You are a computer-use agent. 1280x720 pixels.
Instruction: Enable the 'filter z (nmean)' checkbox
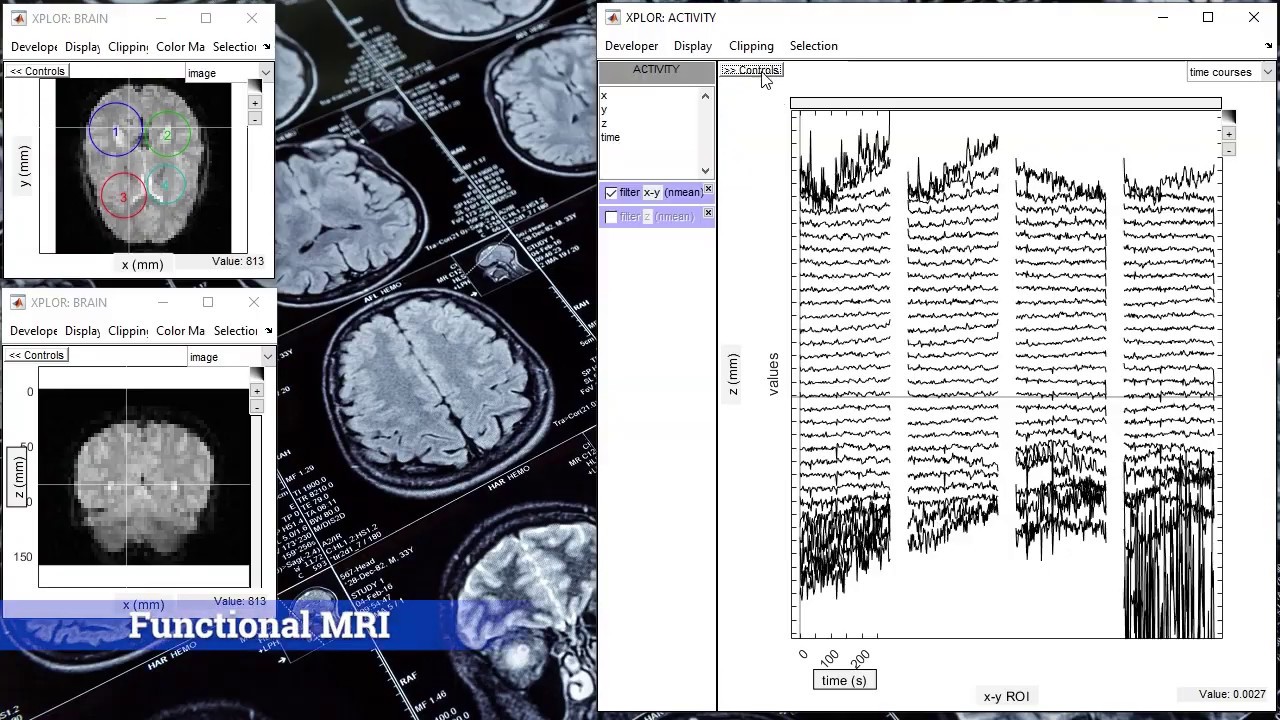pyautogui.click(x=611, y=217)
